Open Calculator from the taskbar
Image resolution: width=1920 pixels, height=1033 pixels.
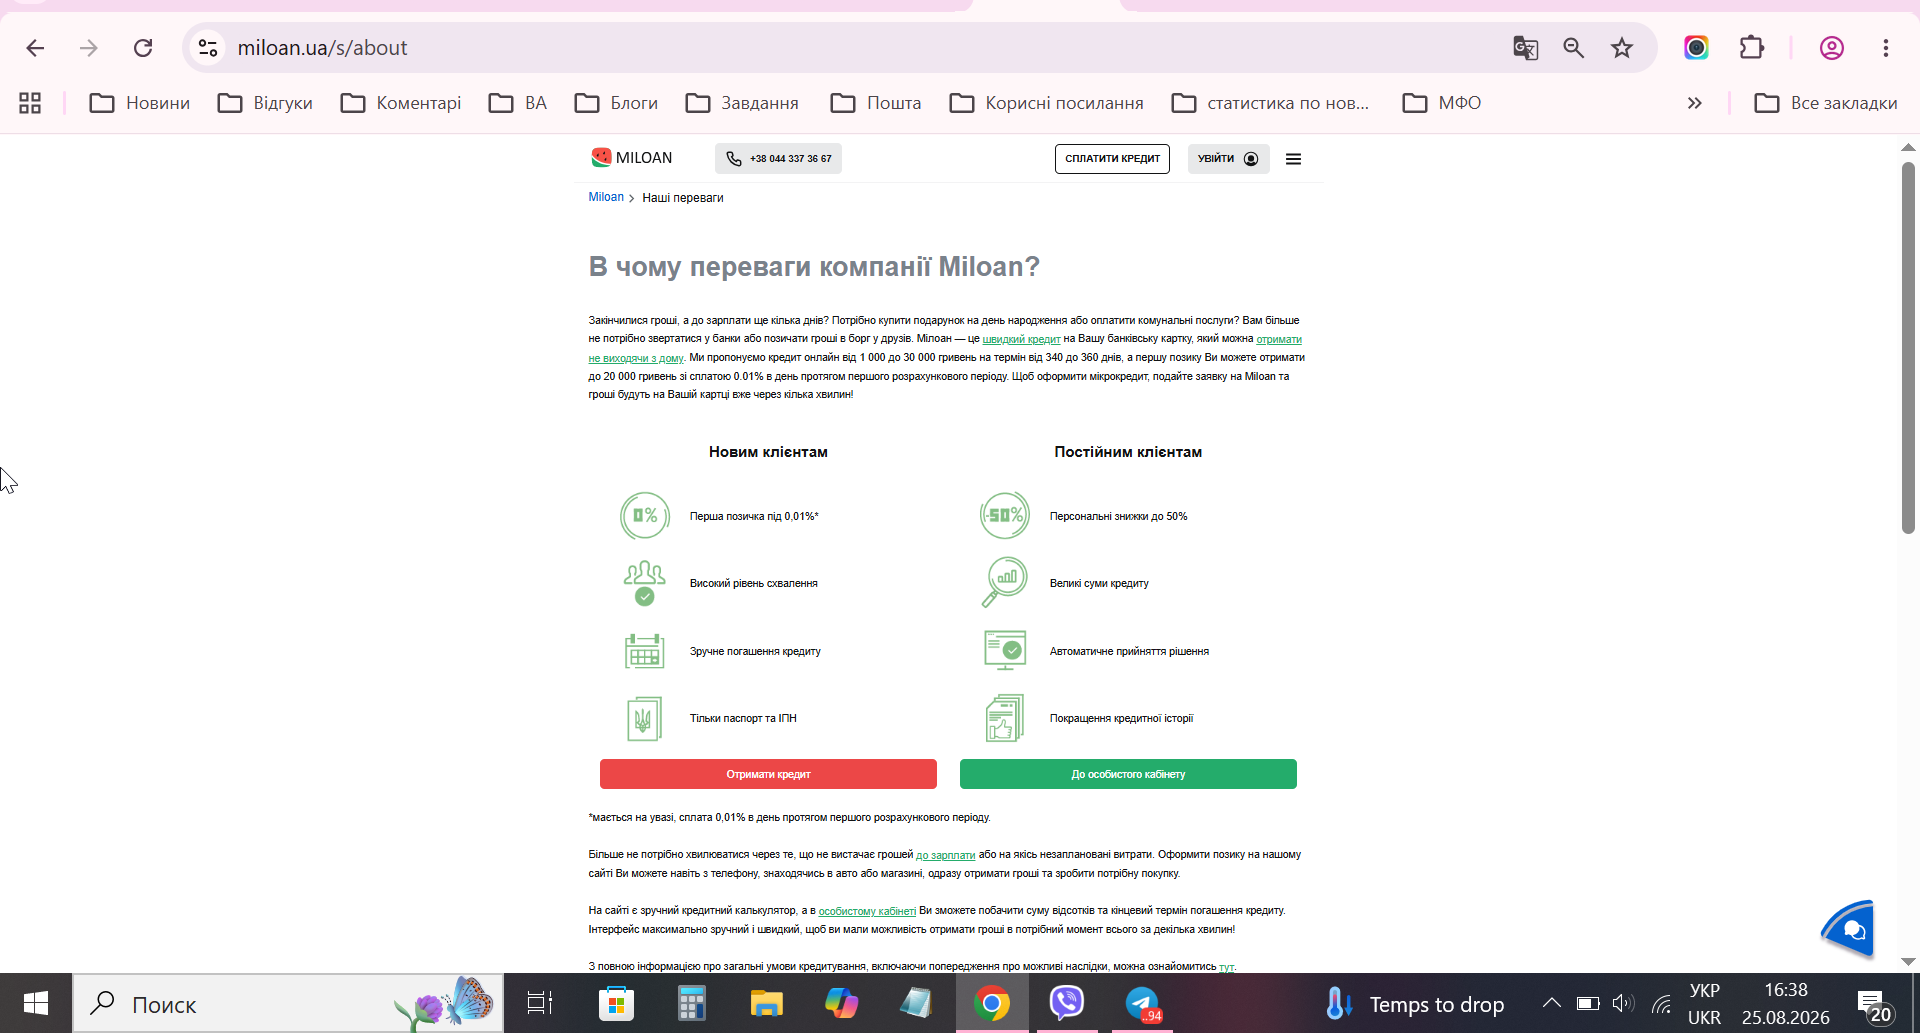coord(691,1003)
